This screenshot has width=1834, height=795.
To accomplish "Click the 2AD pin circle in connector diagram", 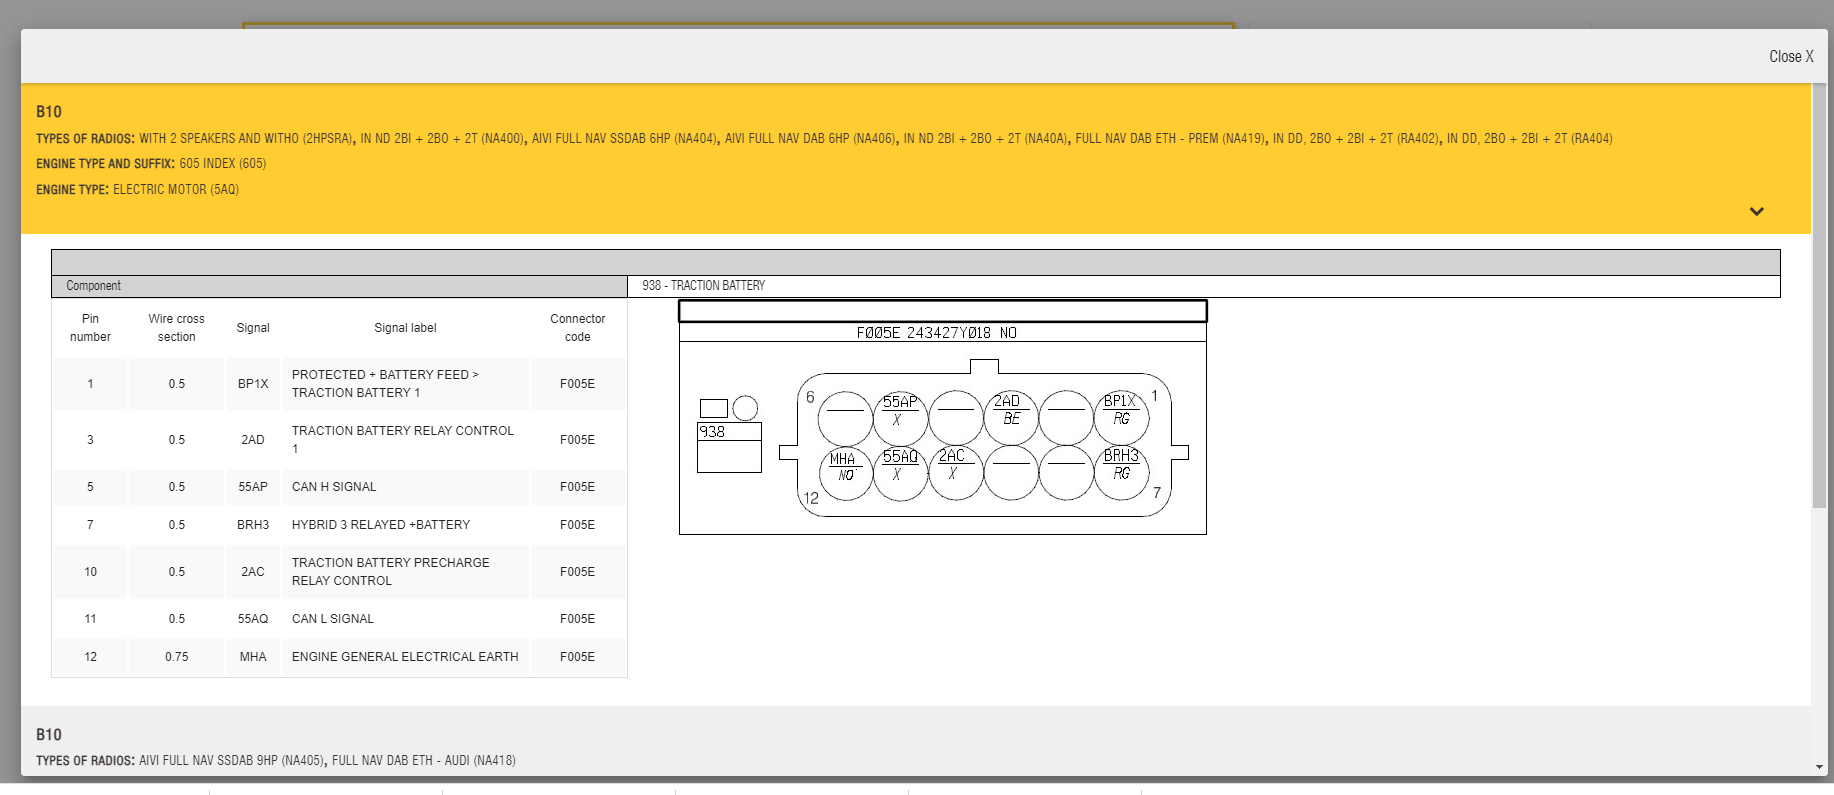I will point(1010,417).
